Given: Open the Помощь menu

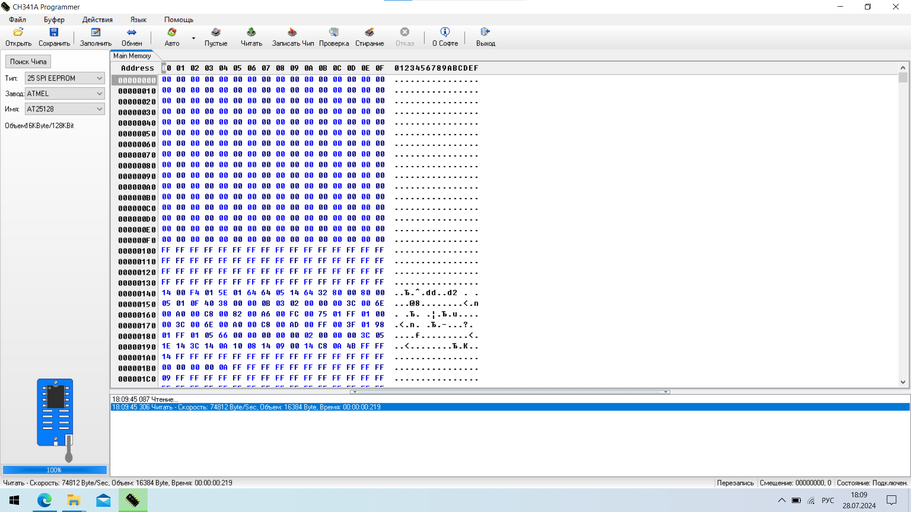Looking at the screenshot, I should (x=178, y=19).
